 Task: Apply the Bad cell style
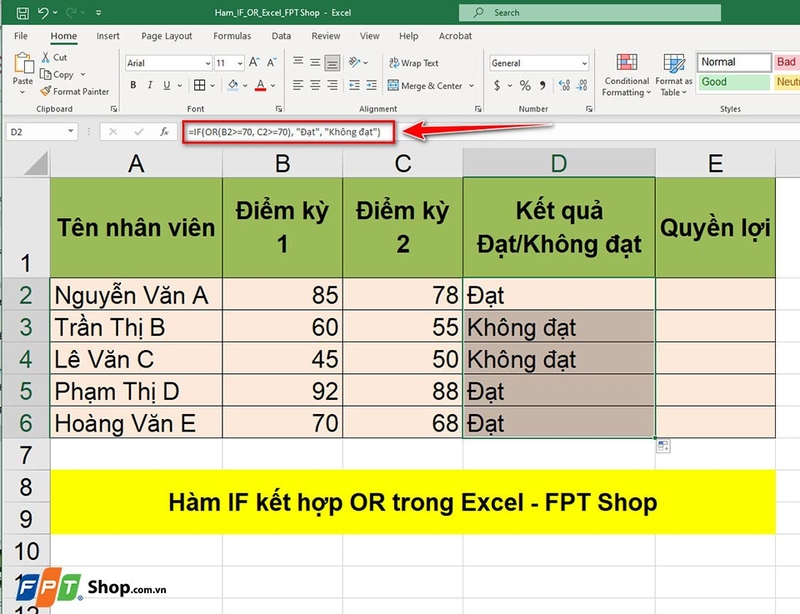click(786, 62)
